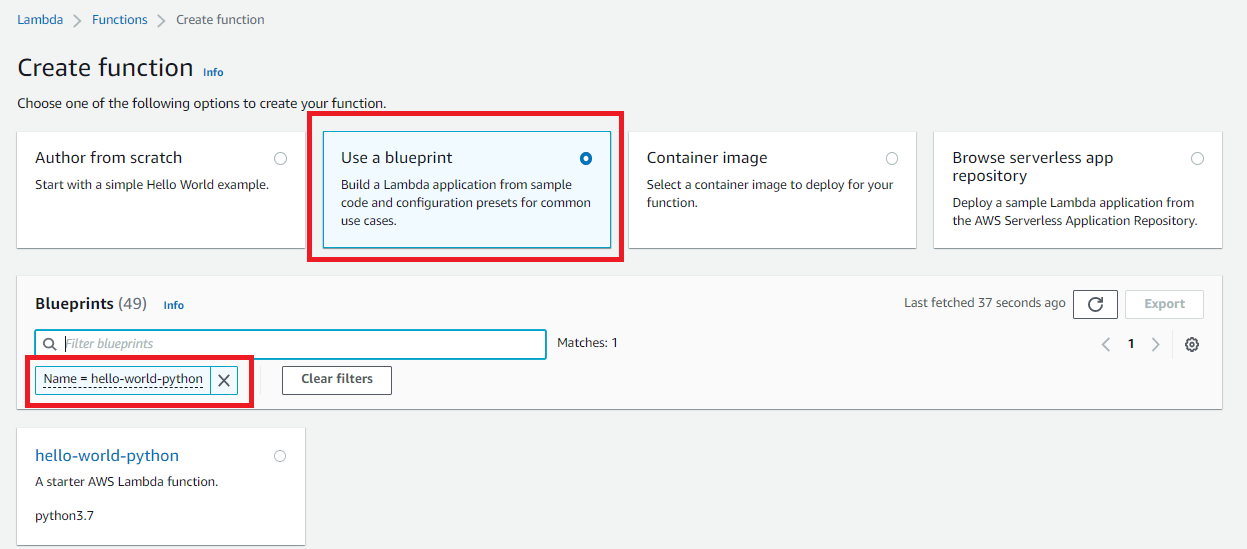The image size is (1247, 549).
Task: Refresh the blueprints list
Action: [x=1095, y=304]
